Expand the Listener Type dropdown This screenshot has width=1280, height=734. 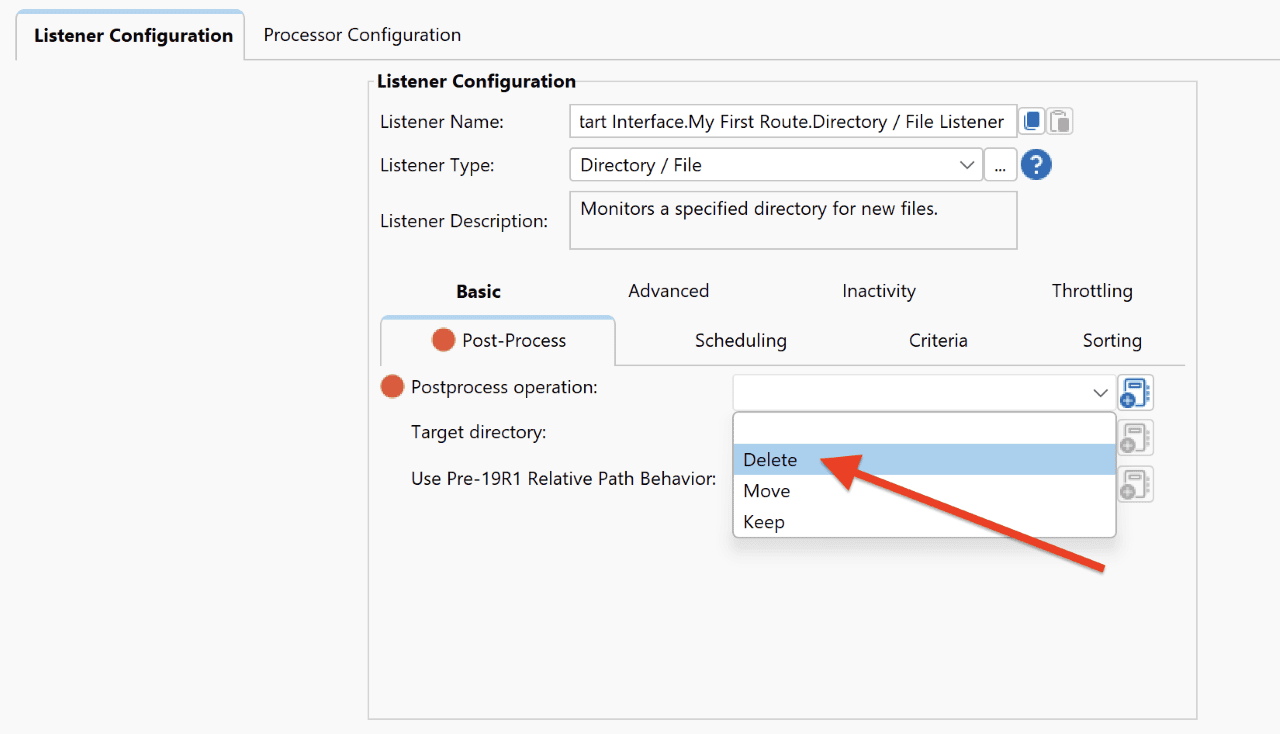(x=967, y=165)
